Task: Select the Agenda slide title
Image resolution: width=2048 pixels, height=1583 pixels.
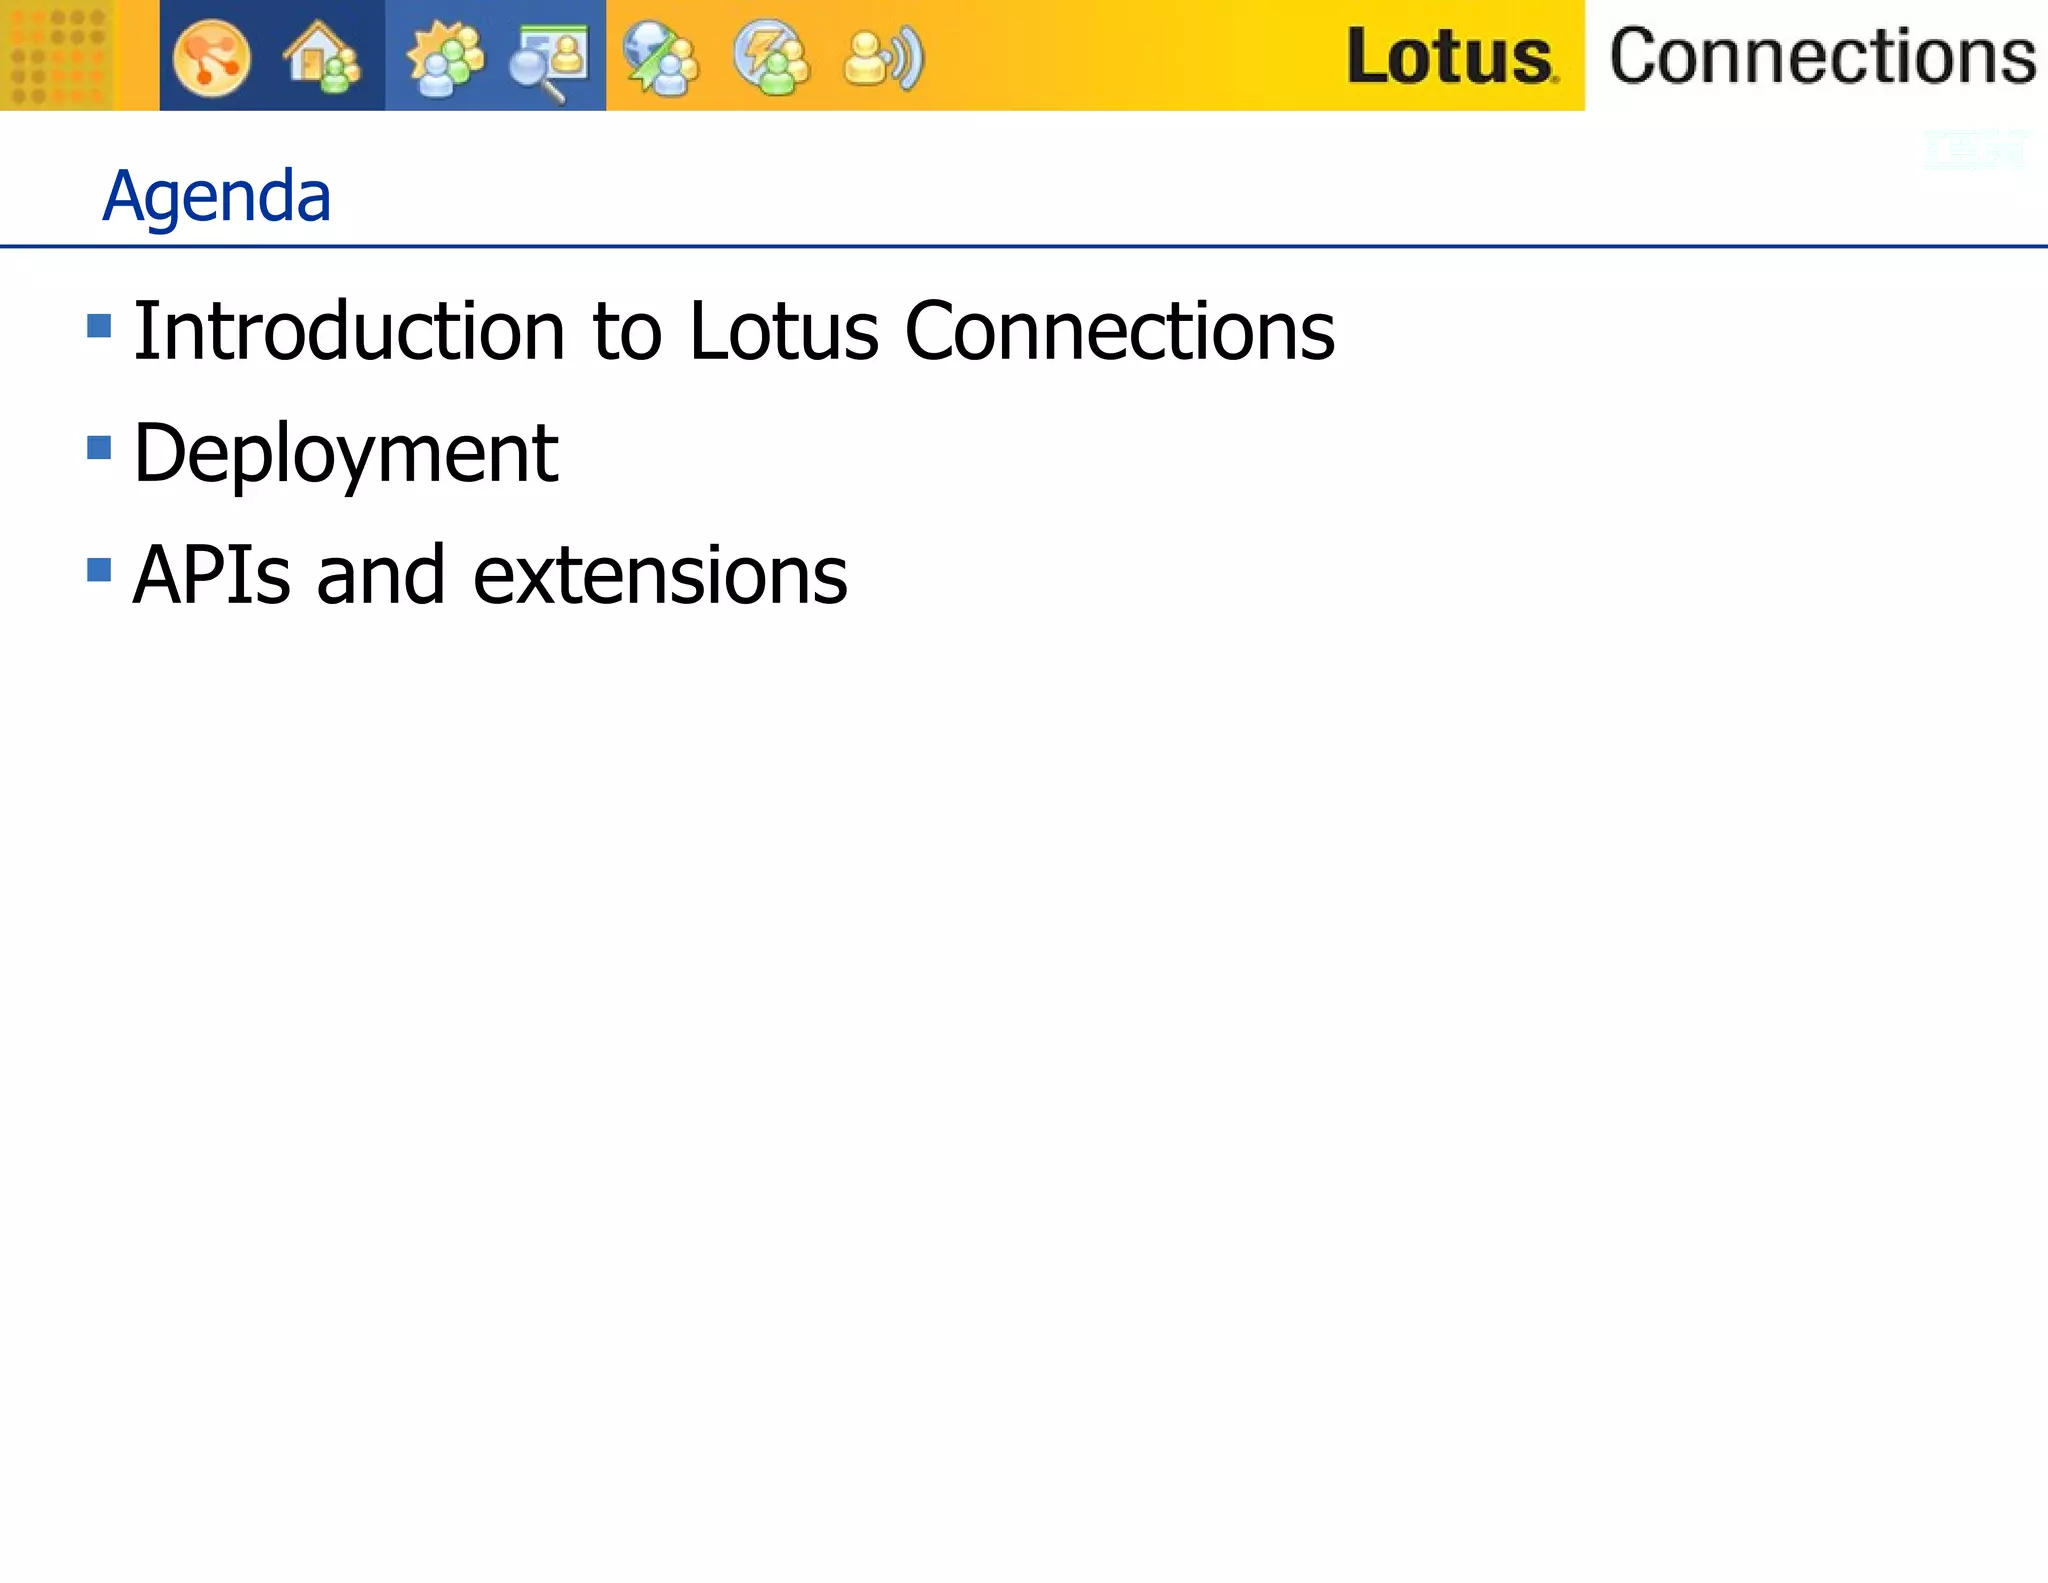Action: [x=217, y=196]
